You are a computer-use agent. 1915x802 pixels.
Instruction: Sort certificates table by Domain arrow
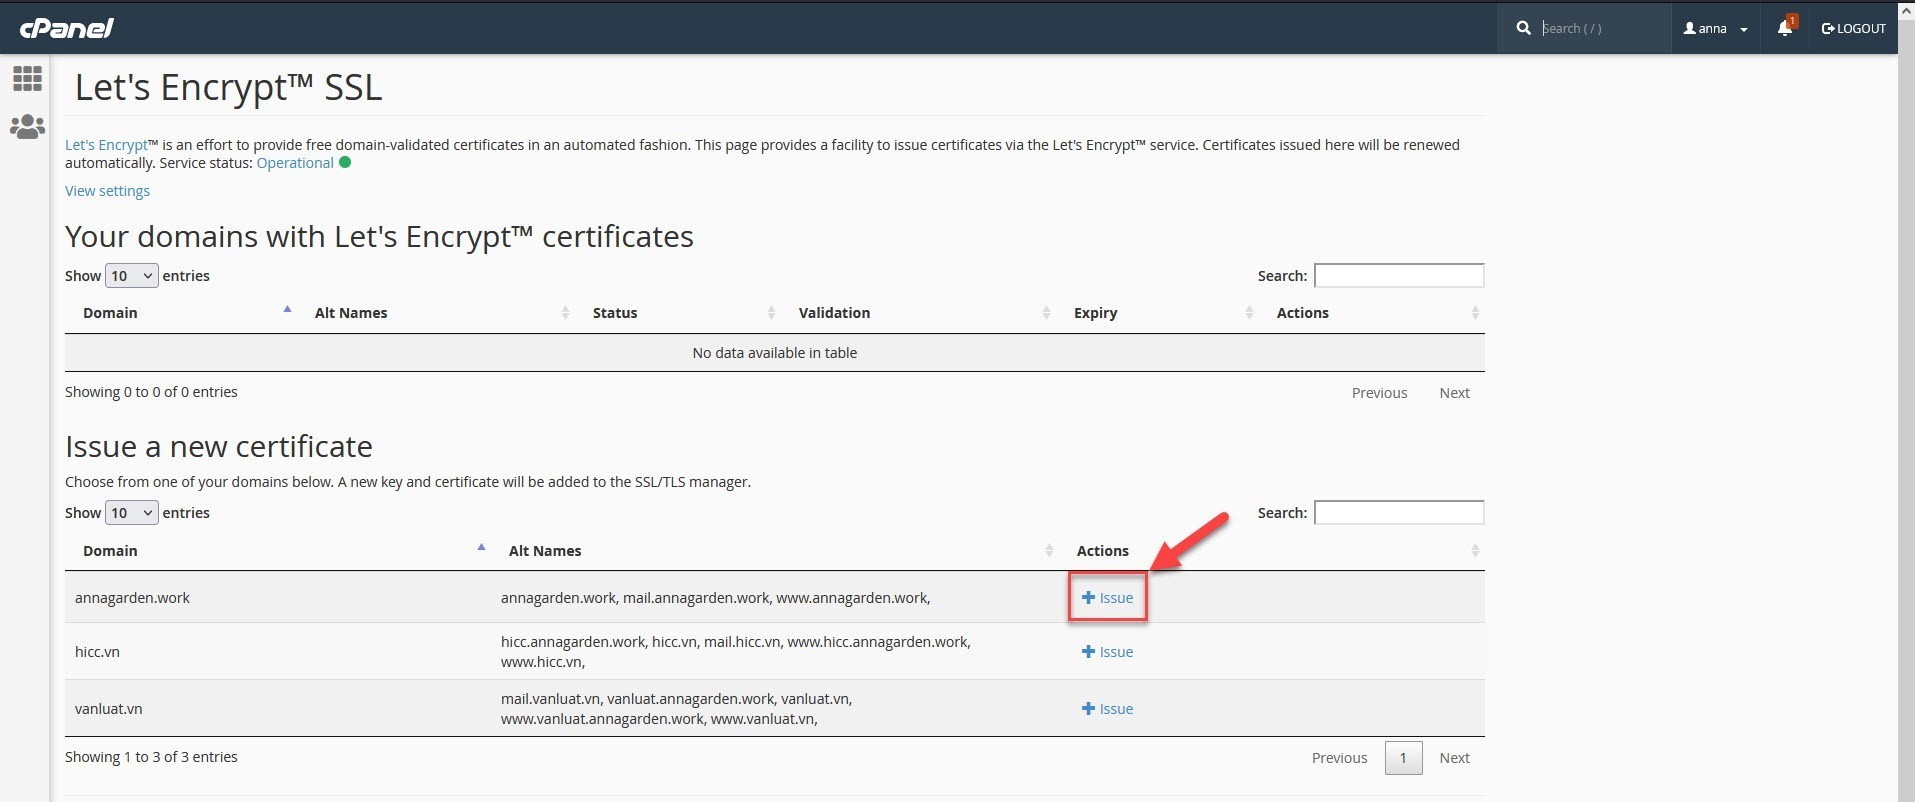point(287,311)
